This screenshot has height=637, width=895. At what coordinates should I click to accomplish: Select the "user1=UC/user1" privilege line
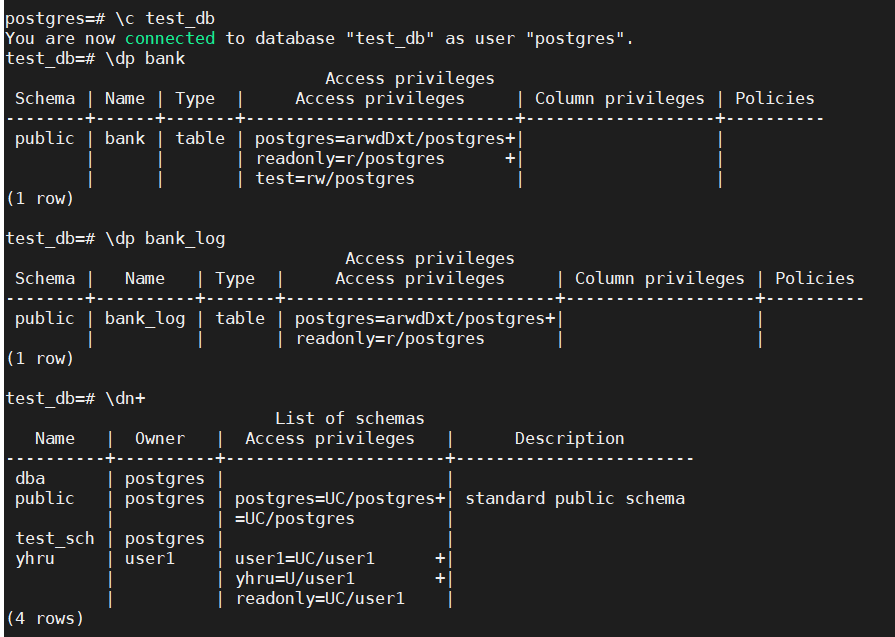pos(305,558)
